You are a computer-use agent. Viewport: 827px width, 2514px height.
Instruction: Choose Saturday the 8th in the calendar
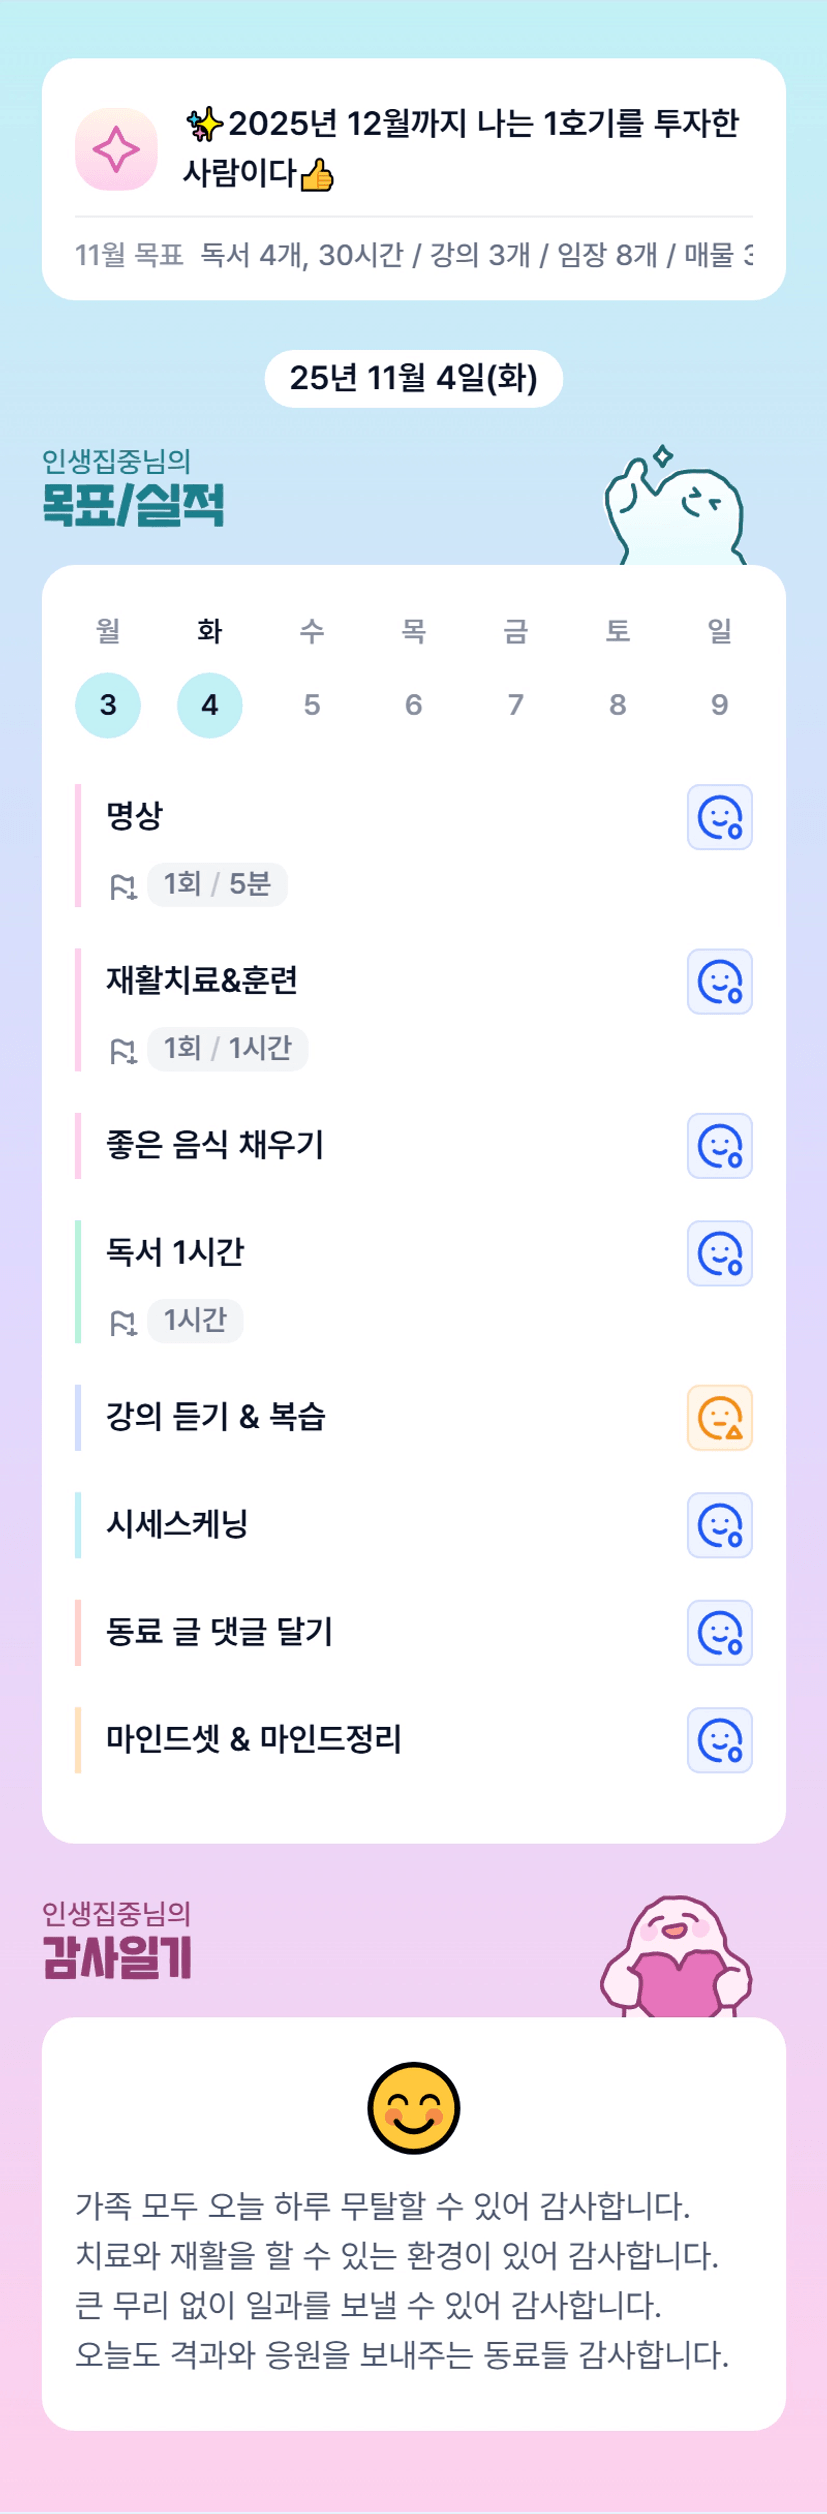(618, 705)
